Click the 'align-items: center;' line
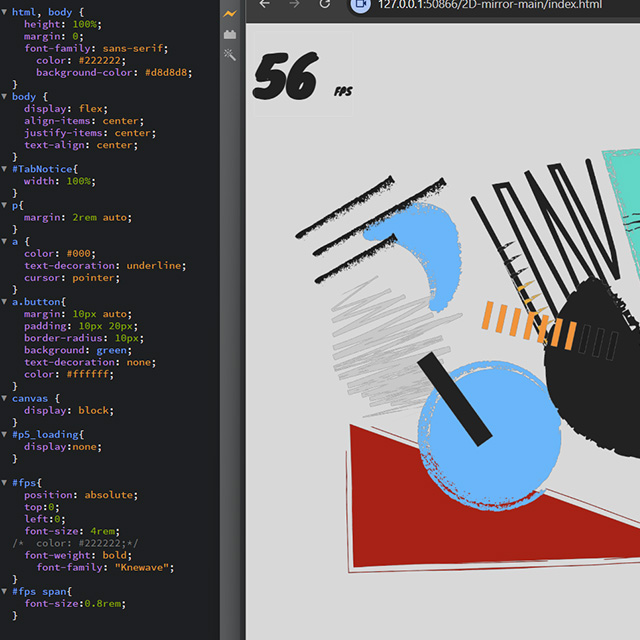Screen dimensions: 640x640 click(84, 121)
